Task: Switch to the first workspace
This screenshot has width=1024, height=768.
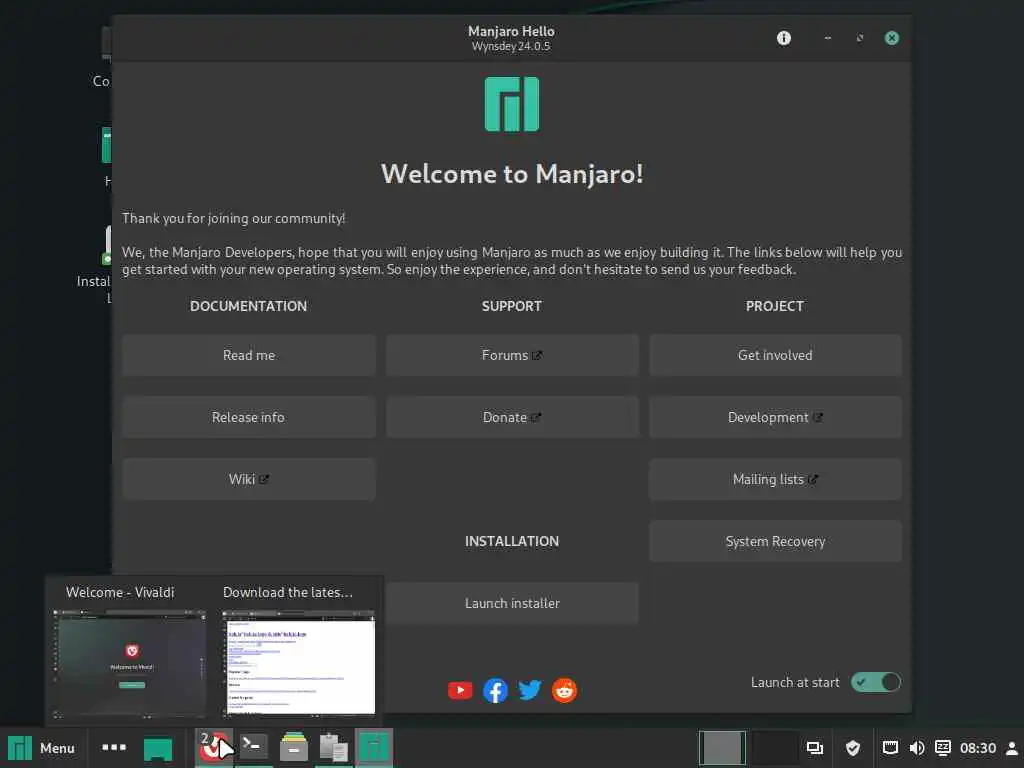Action: 722,748
